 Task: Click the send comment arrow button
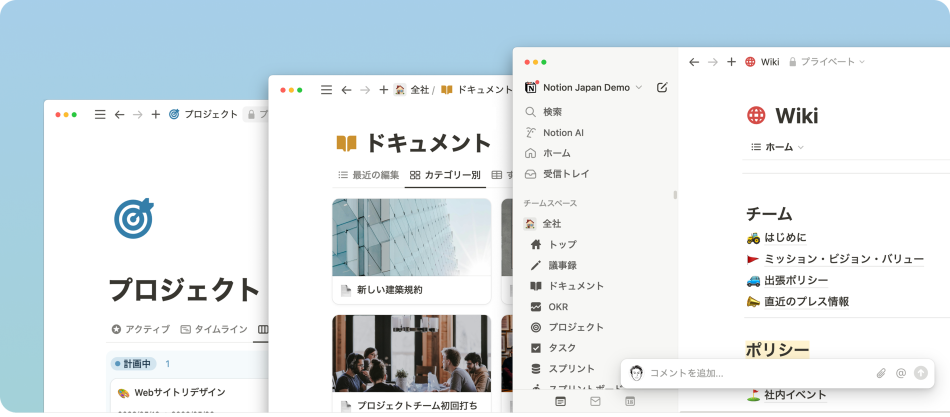(921, 373)
